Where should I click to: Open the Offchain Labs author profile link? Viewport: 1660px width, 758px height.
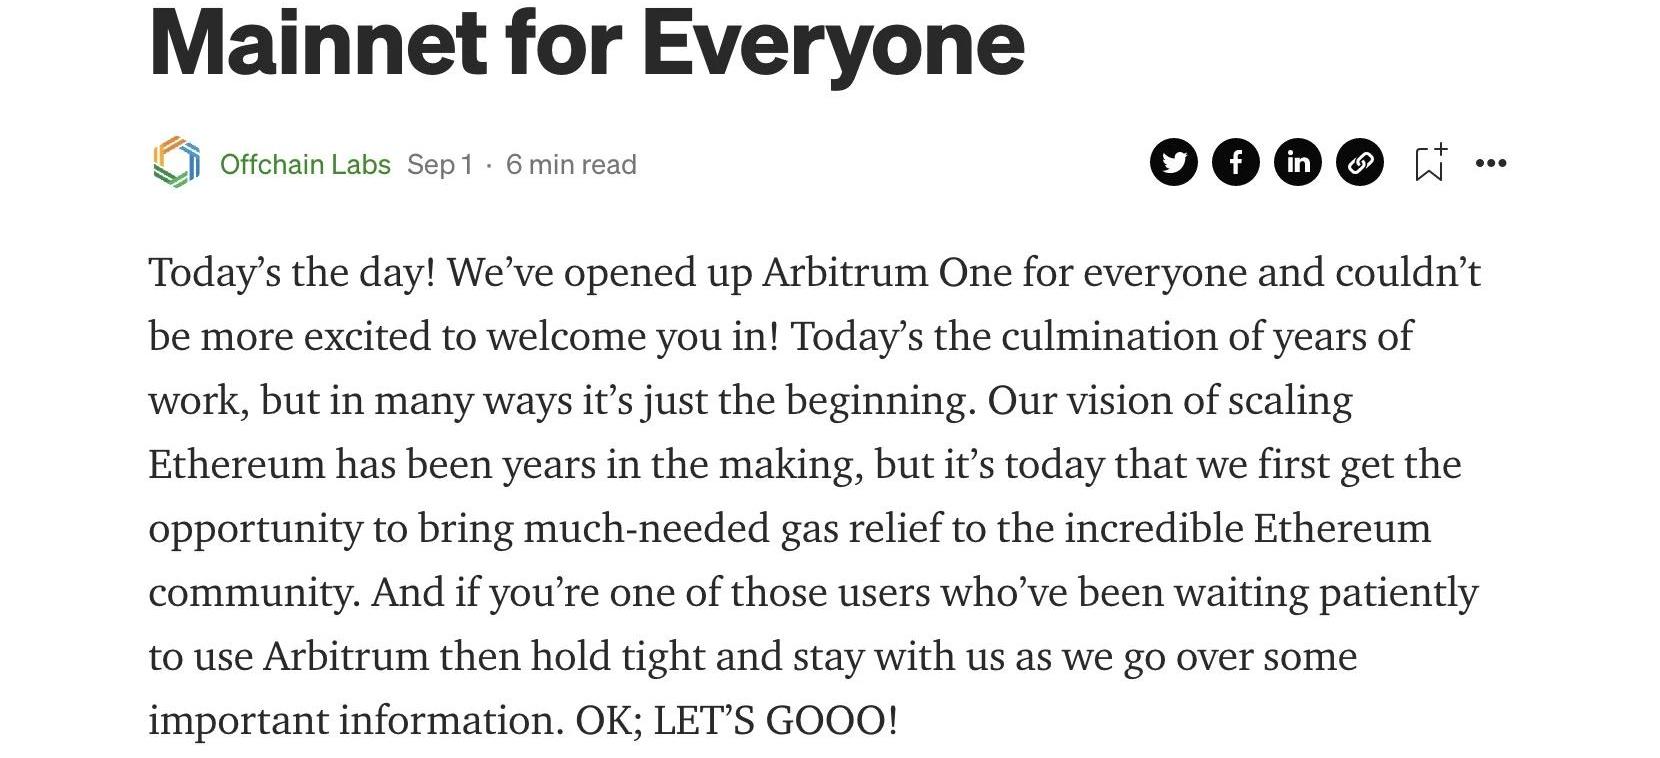coord(305,164)
